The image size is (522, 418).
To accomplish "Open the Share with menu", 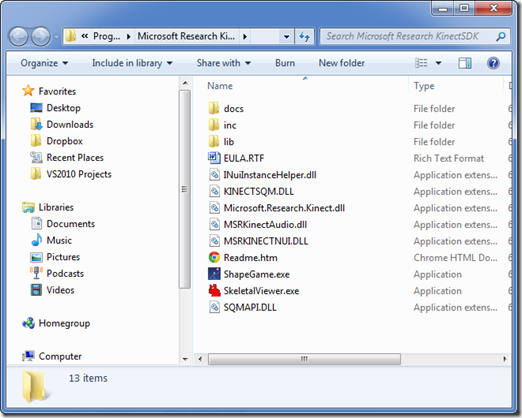I will [223, 63].
